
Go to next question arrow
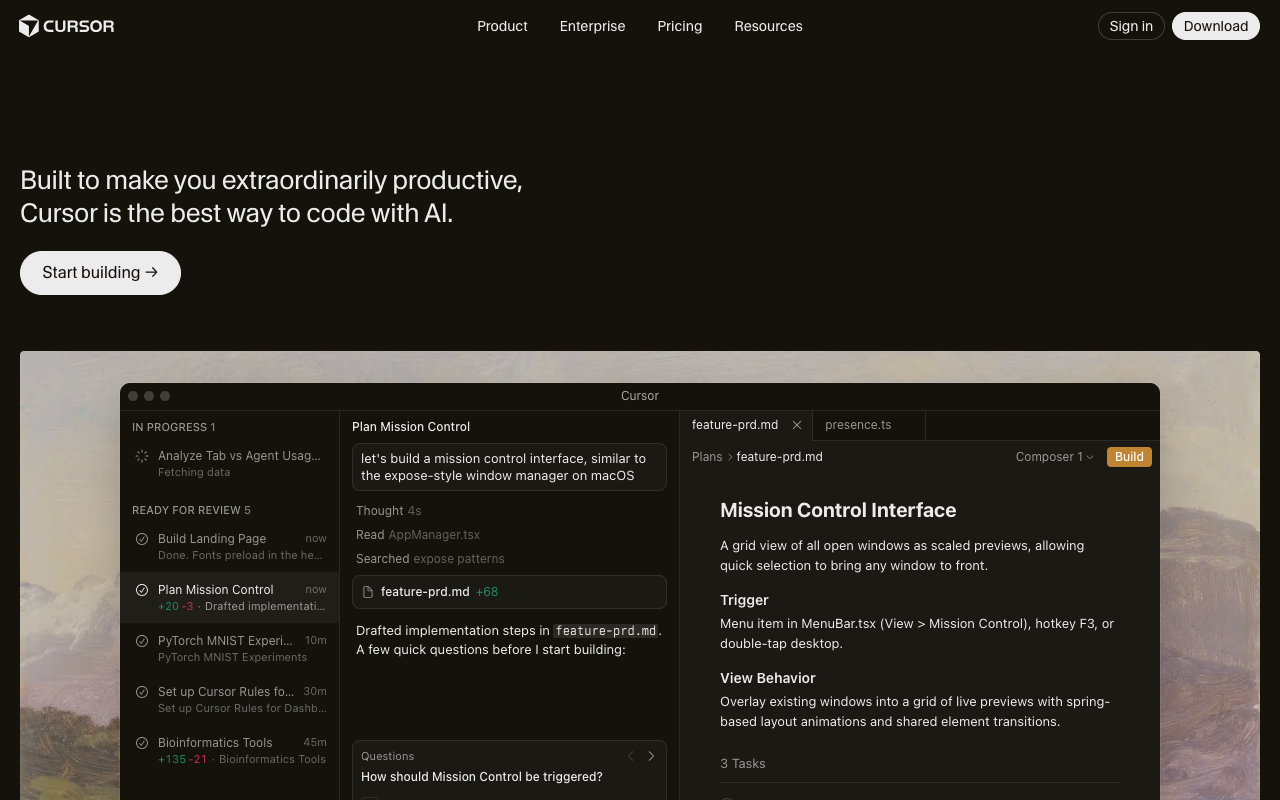point(651,756)
